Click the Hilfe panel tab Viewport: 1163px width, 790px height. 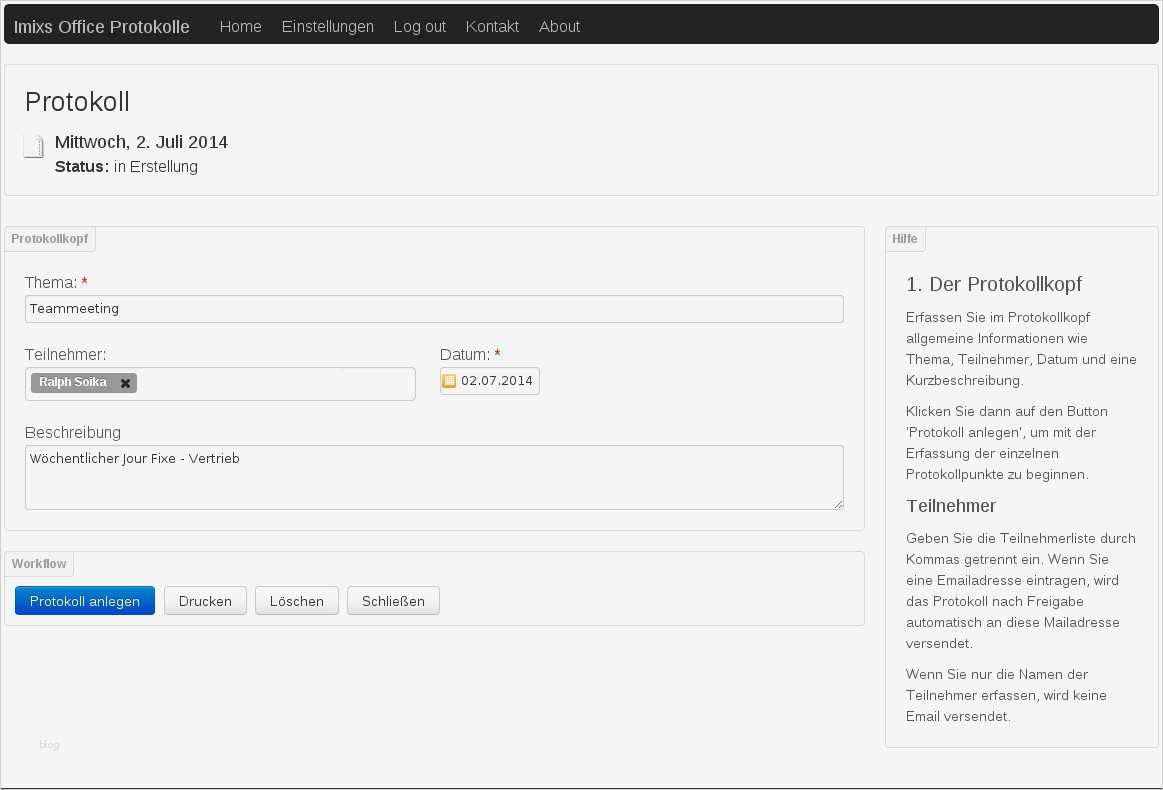905,239
